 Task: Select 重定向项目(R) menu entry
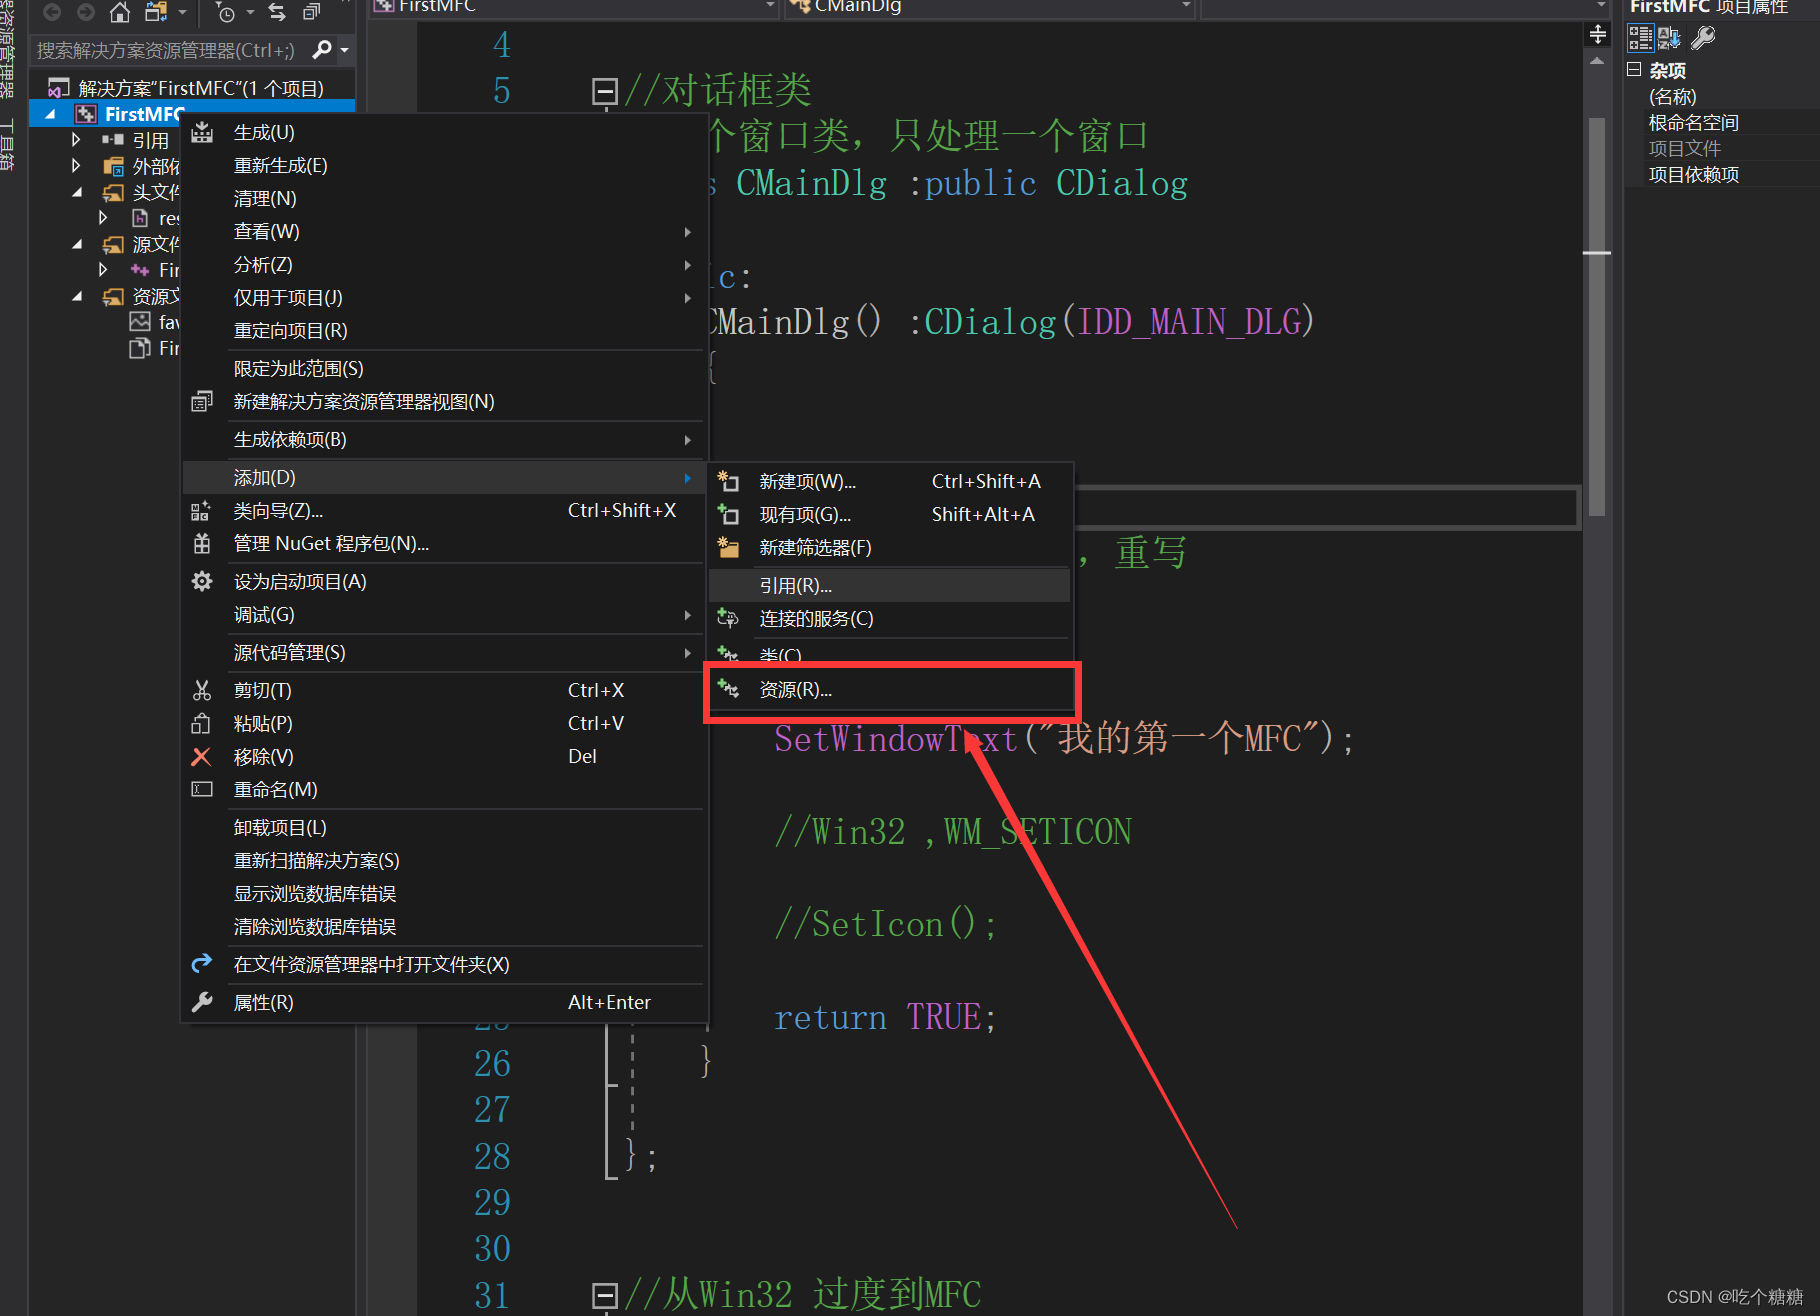tap(445, 330)
